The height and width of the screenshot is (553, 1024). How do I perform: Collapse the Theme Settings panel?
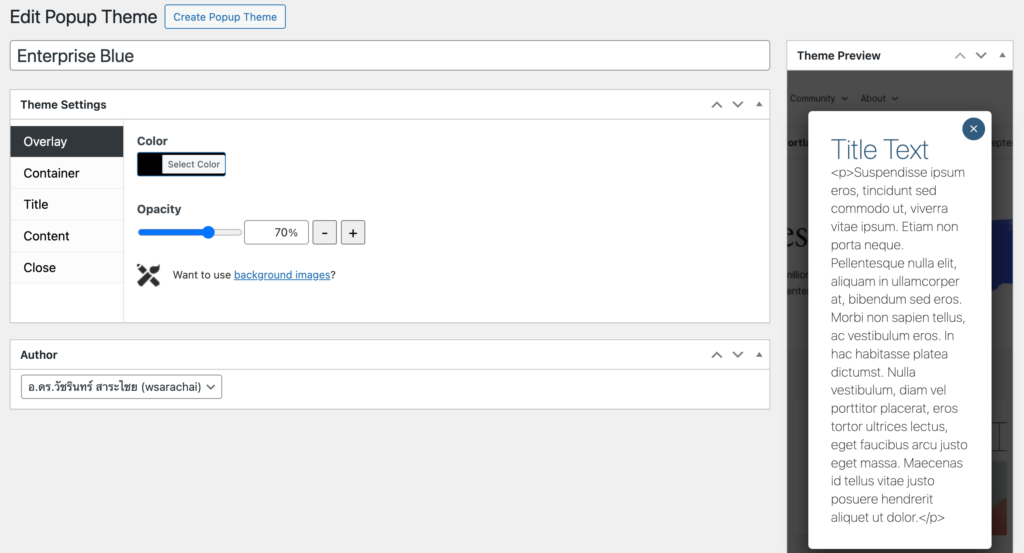pyautogui.click(x=759, y=105)
